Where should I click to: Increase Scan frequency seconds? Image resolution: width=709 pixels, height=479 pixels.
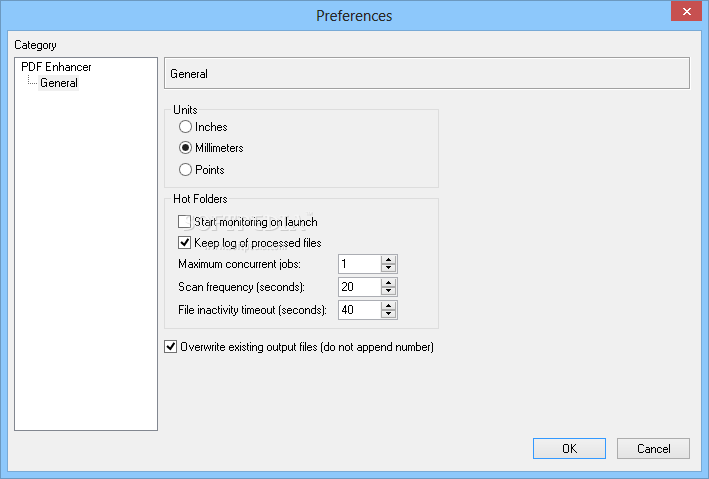point(388,283)
